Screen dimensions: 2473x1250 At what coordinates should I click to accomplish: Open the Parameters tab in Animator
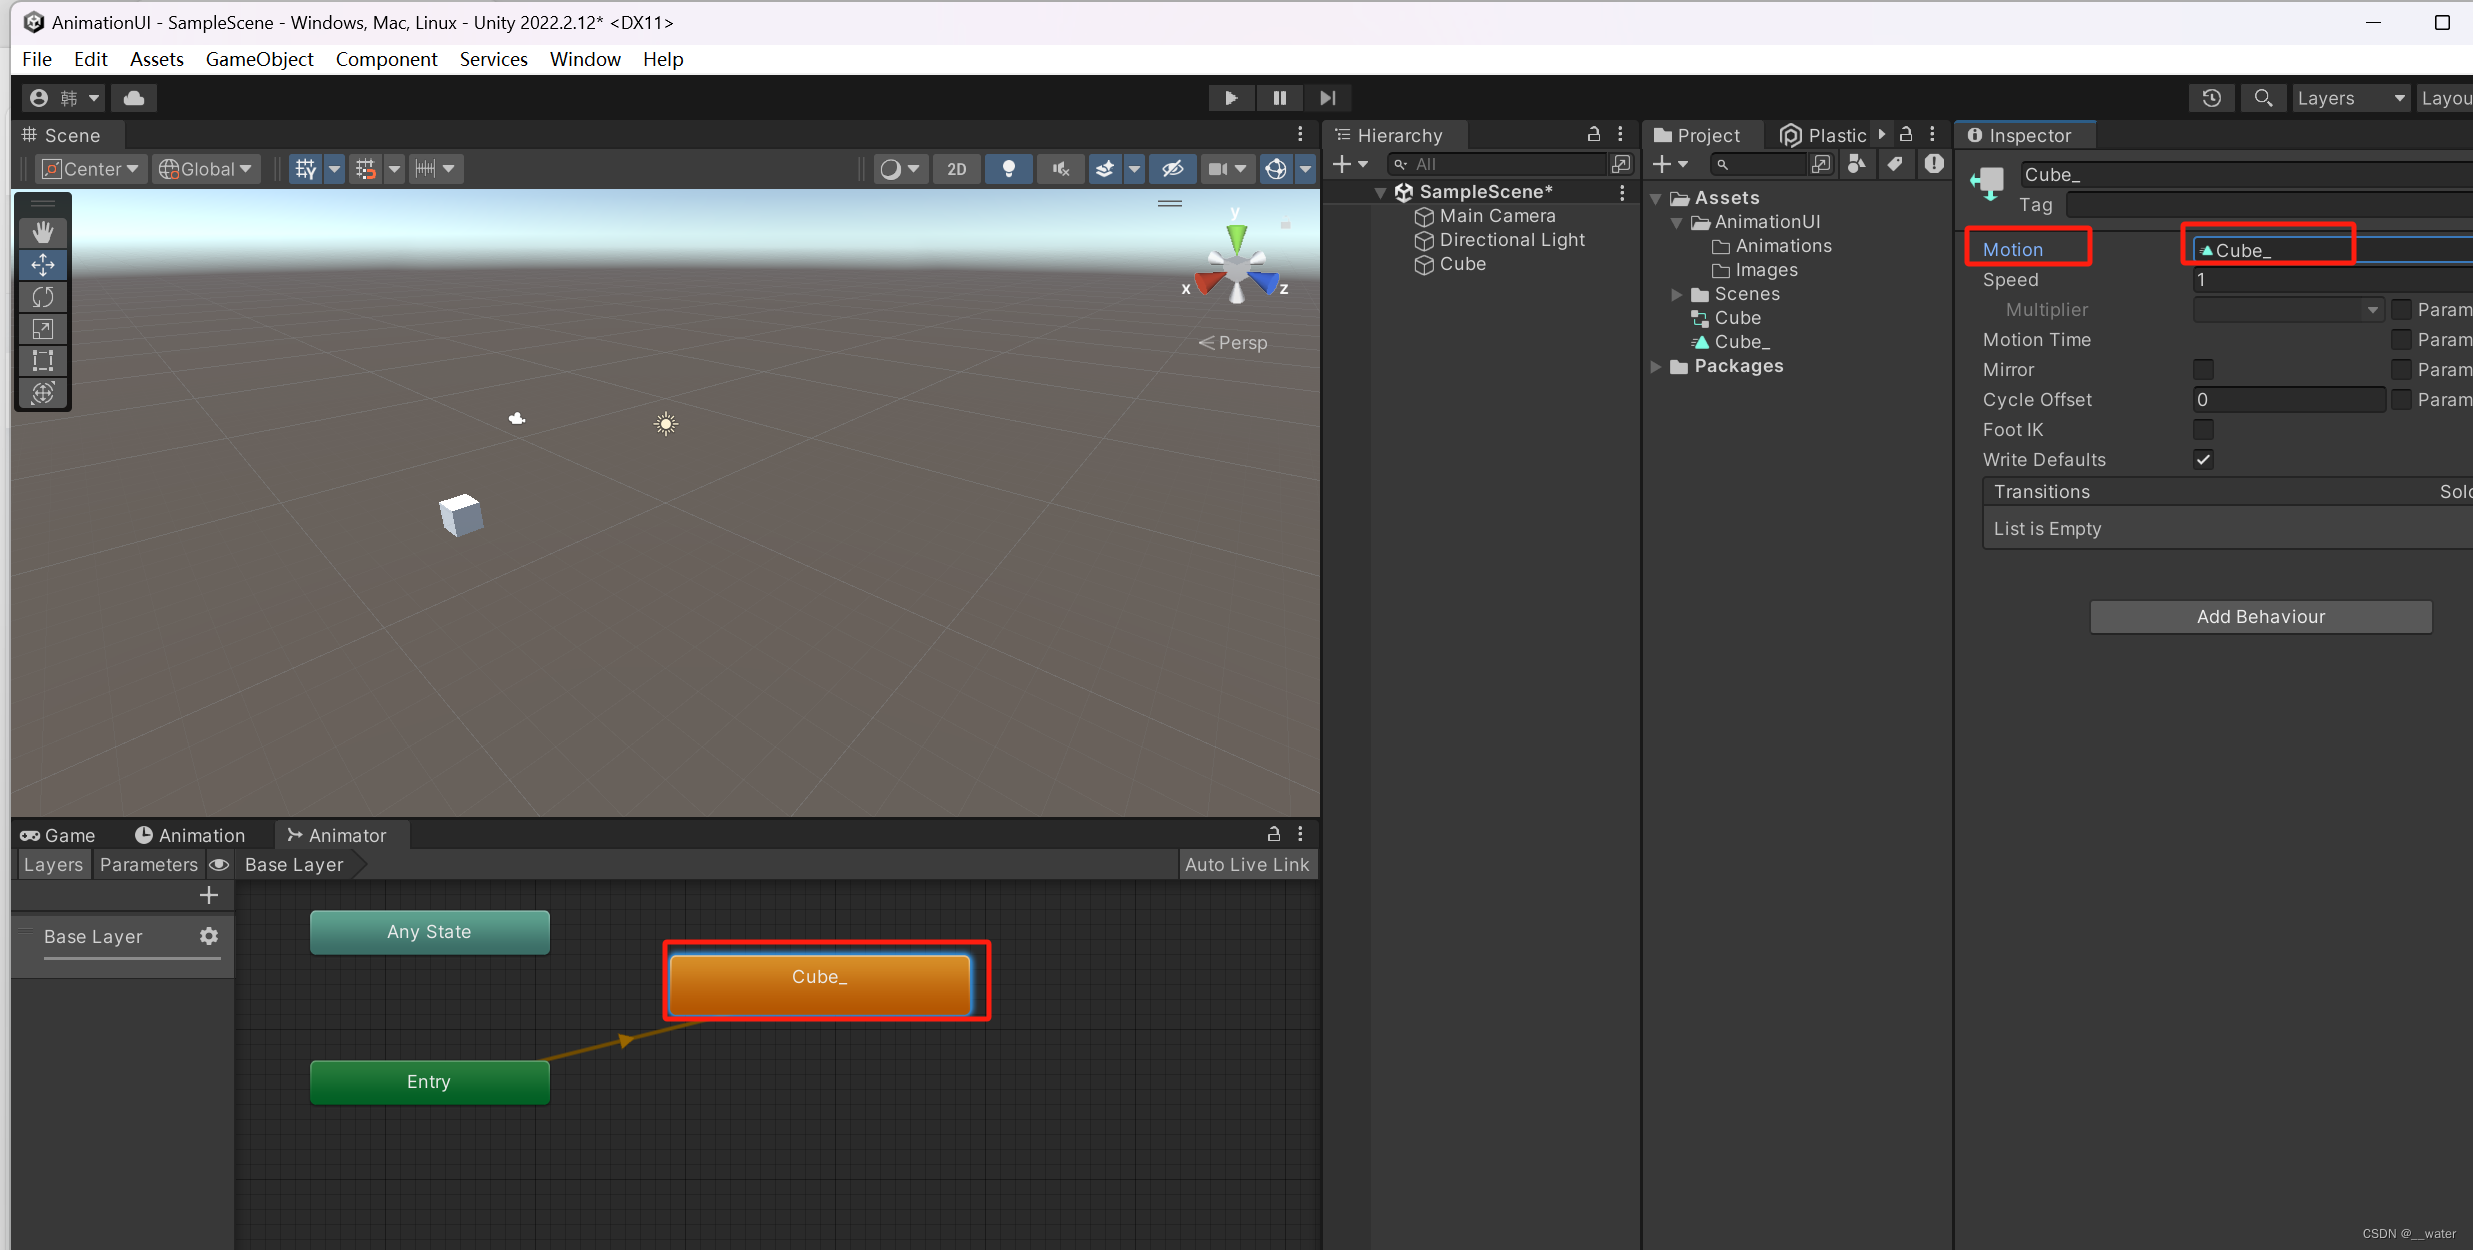(x=149, y=865)
